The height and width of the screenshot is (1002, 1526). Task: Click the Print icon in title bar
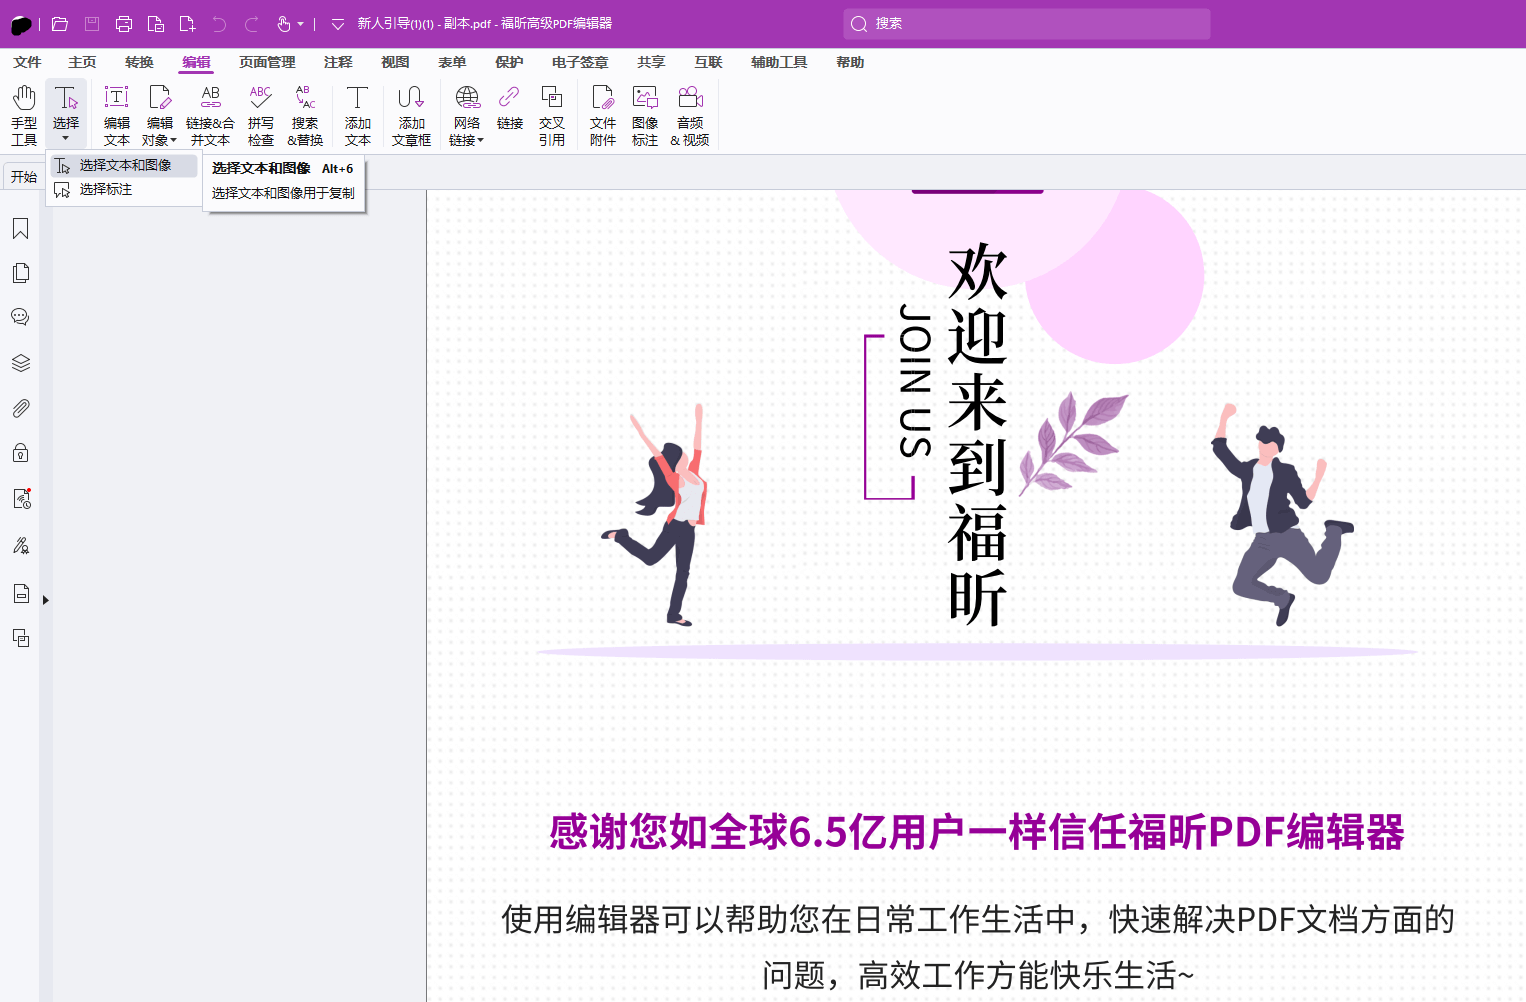(124, 24)
